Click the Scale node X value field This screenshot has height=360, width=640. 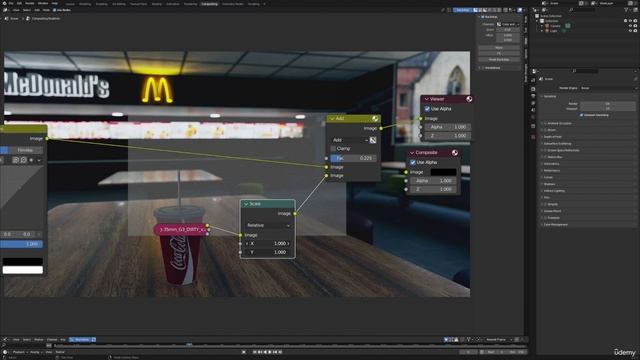(x=268, y=244)
